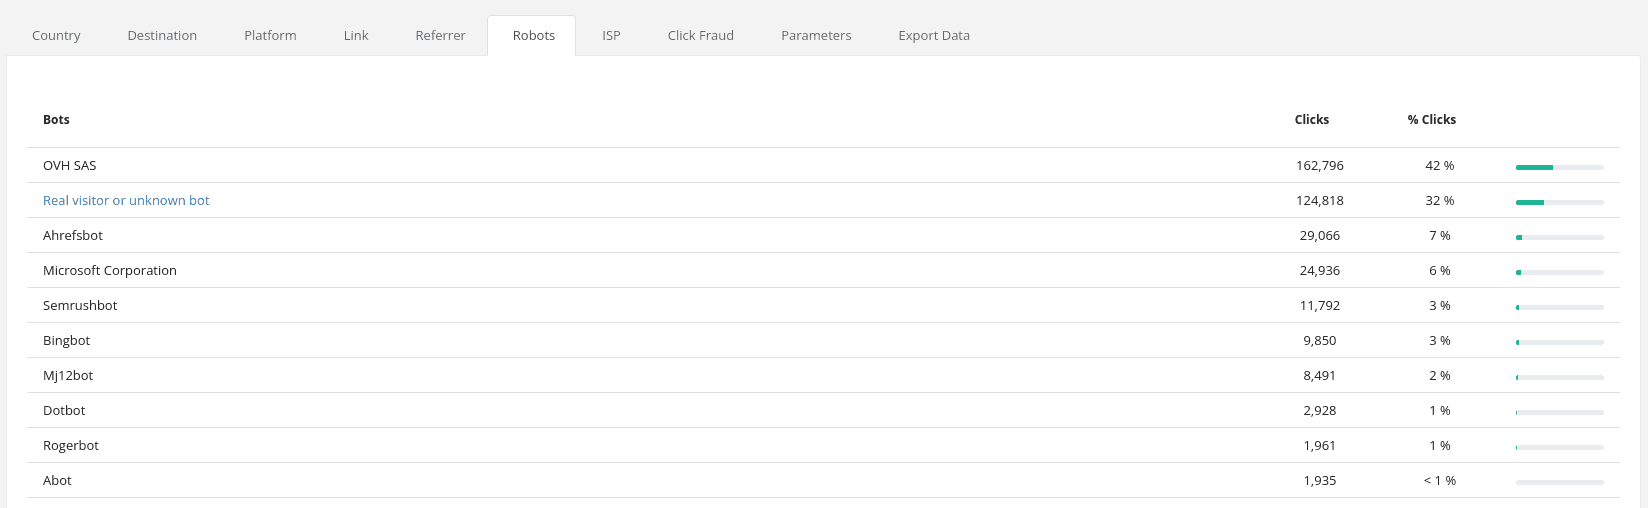Select the Parameters tab

pos(816,36)
